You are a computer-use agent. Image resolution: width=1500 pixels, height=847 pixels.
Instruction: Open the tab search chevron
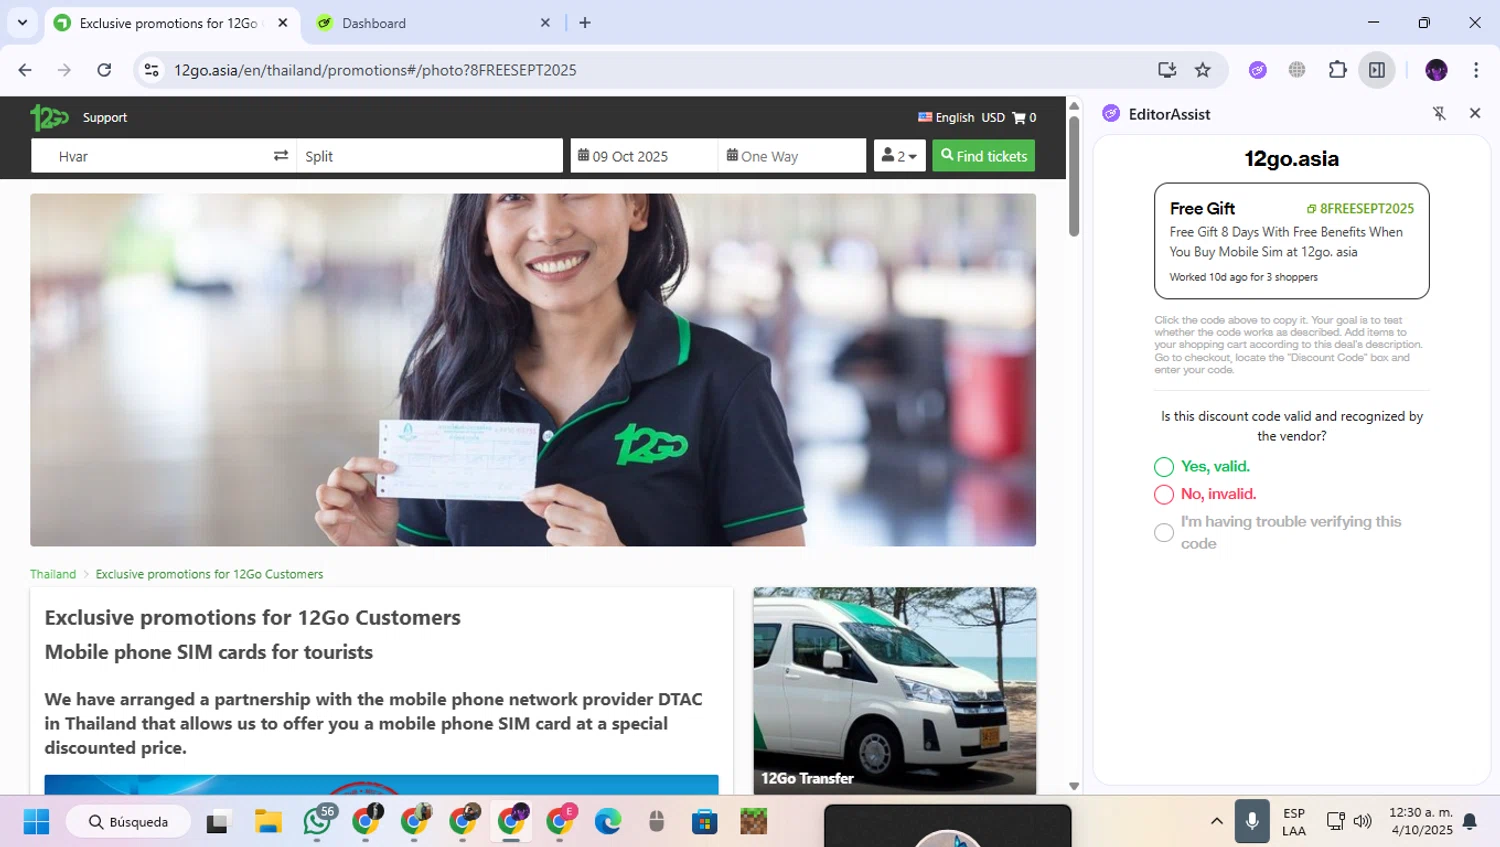[x=22, y=23]
